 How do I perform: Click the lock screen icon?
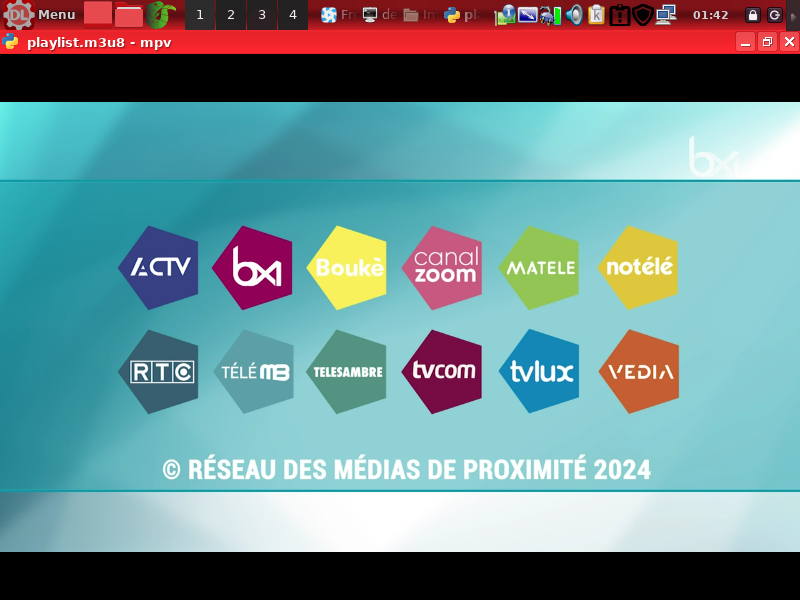pos(753,15)
